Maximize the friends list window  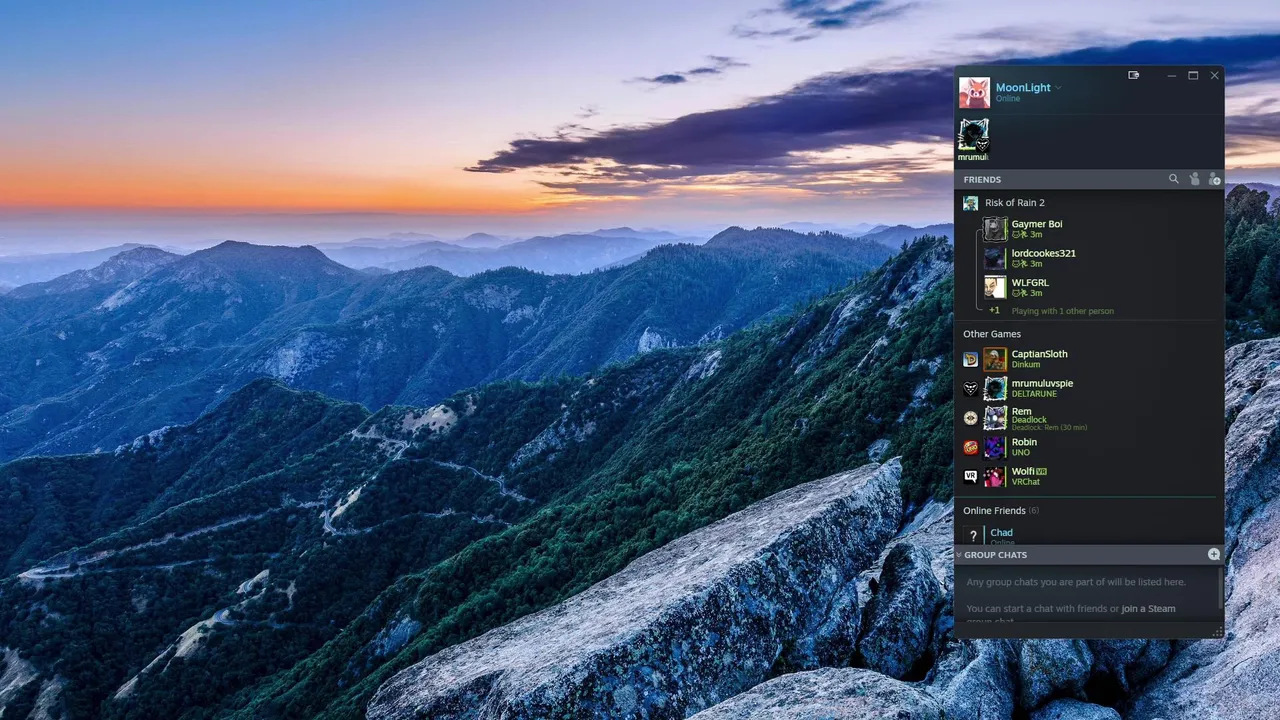[x=1193, y=76]
